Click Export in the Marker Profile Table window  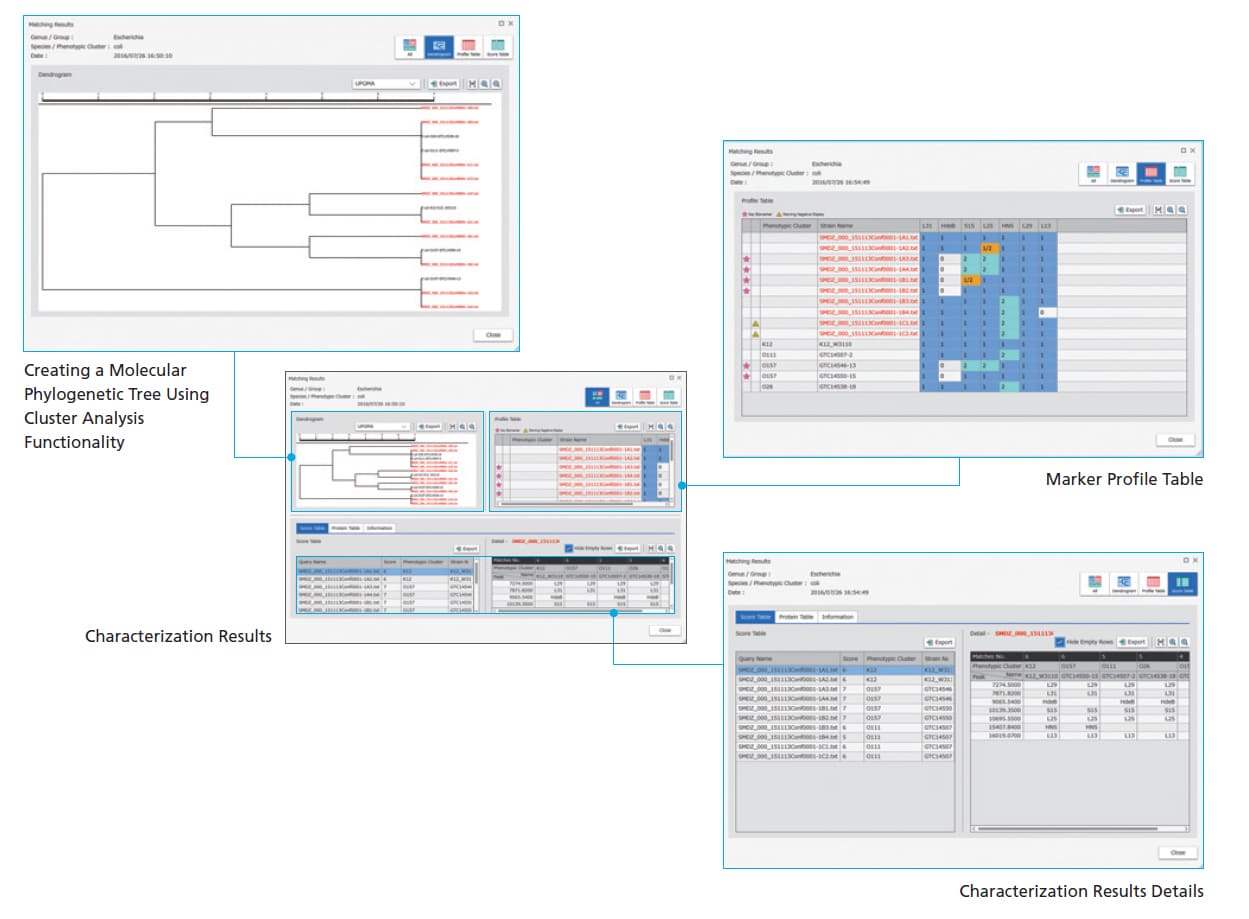[x=1131, y=210]
